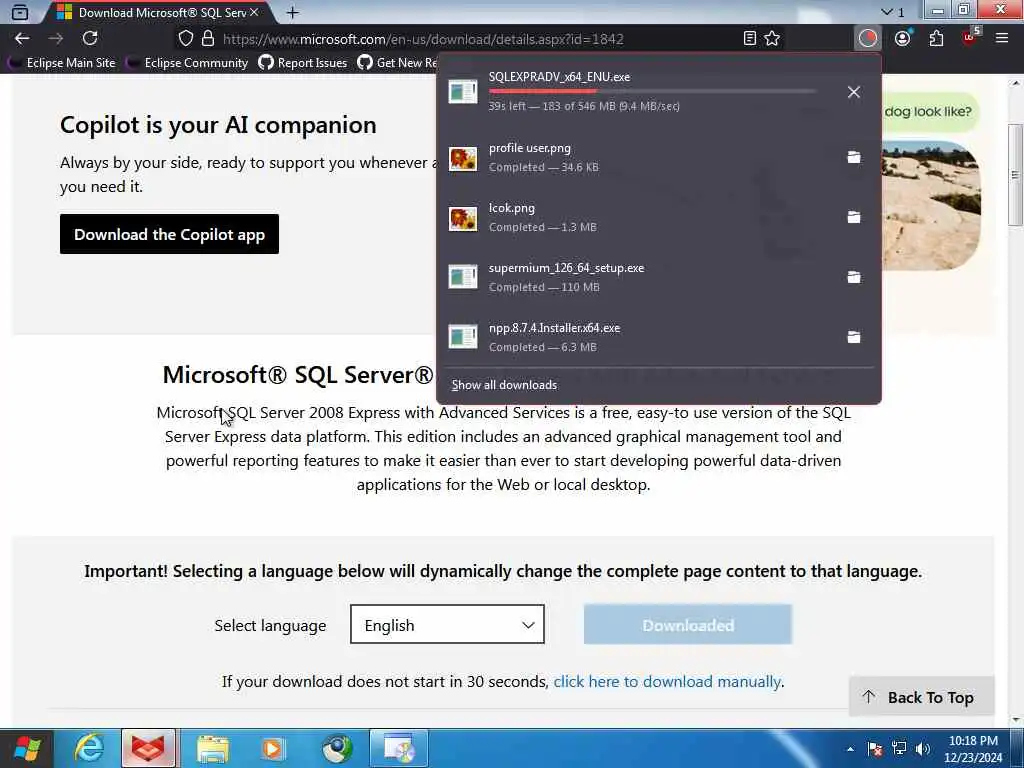Show supermium_126_64_setup.exe in folder
This screenshot has width=1024, height=768.
(x=854, y=277)
